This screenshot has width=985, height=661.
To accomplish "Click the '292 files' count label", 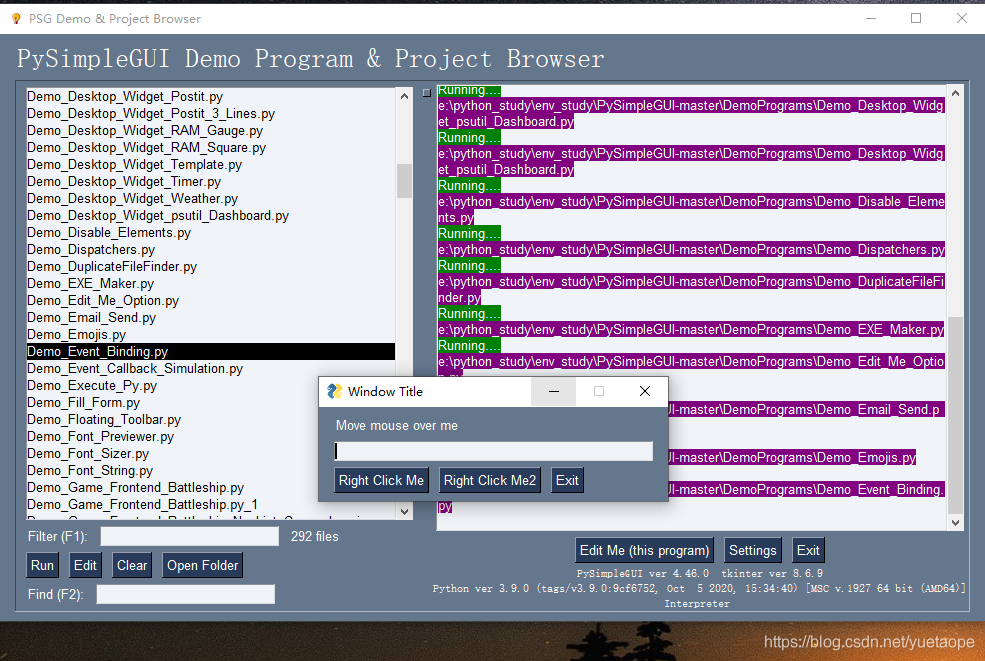I will (x=314, y=537).
